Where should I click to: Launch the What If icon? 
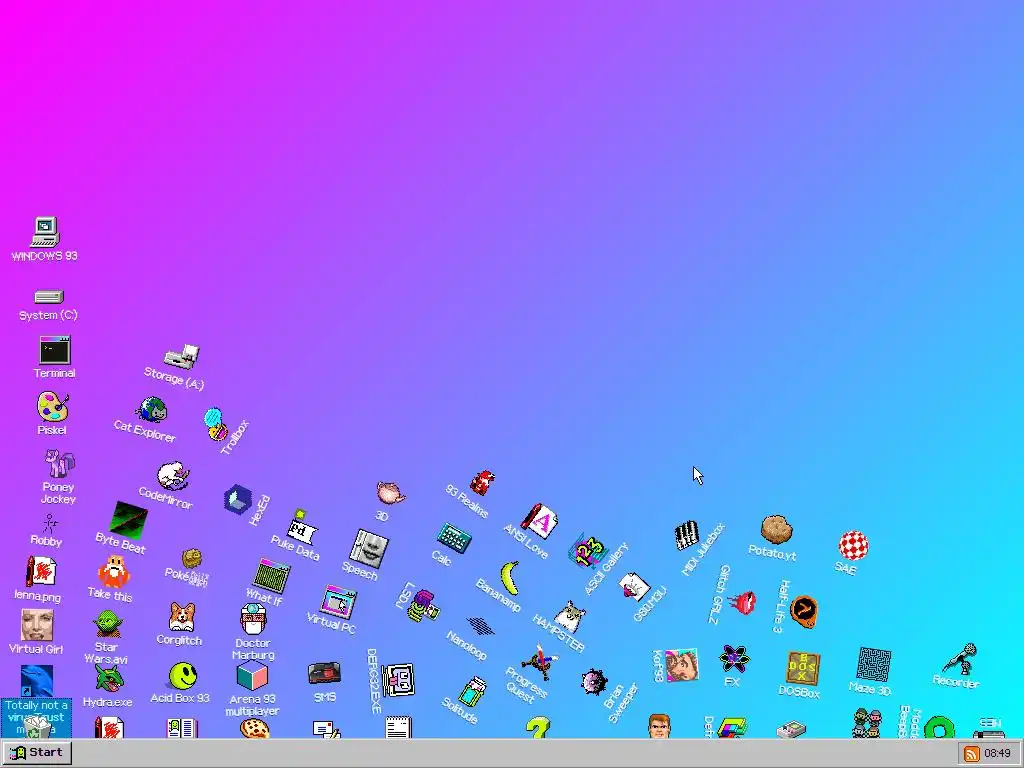271,575
